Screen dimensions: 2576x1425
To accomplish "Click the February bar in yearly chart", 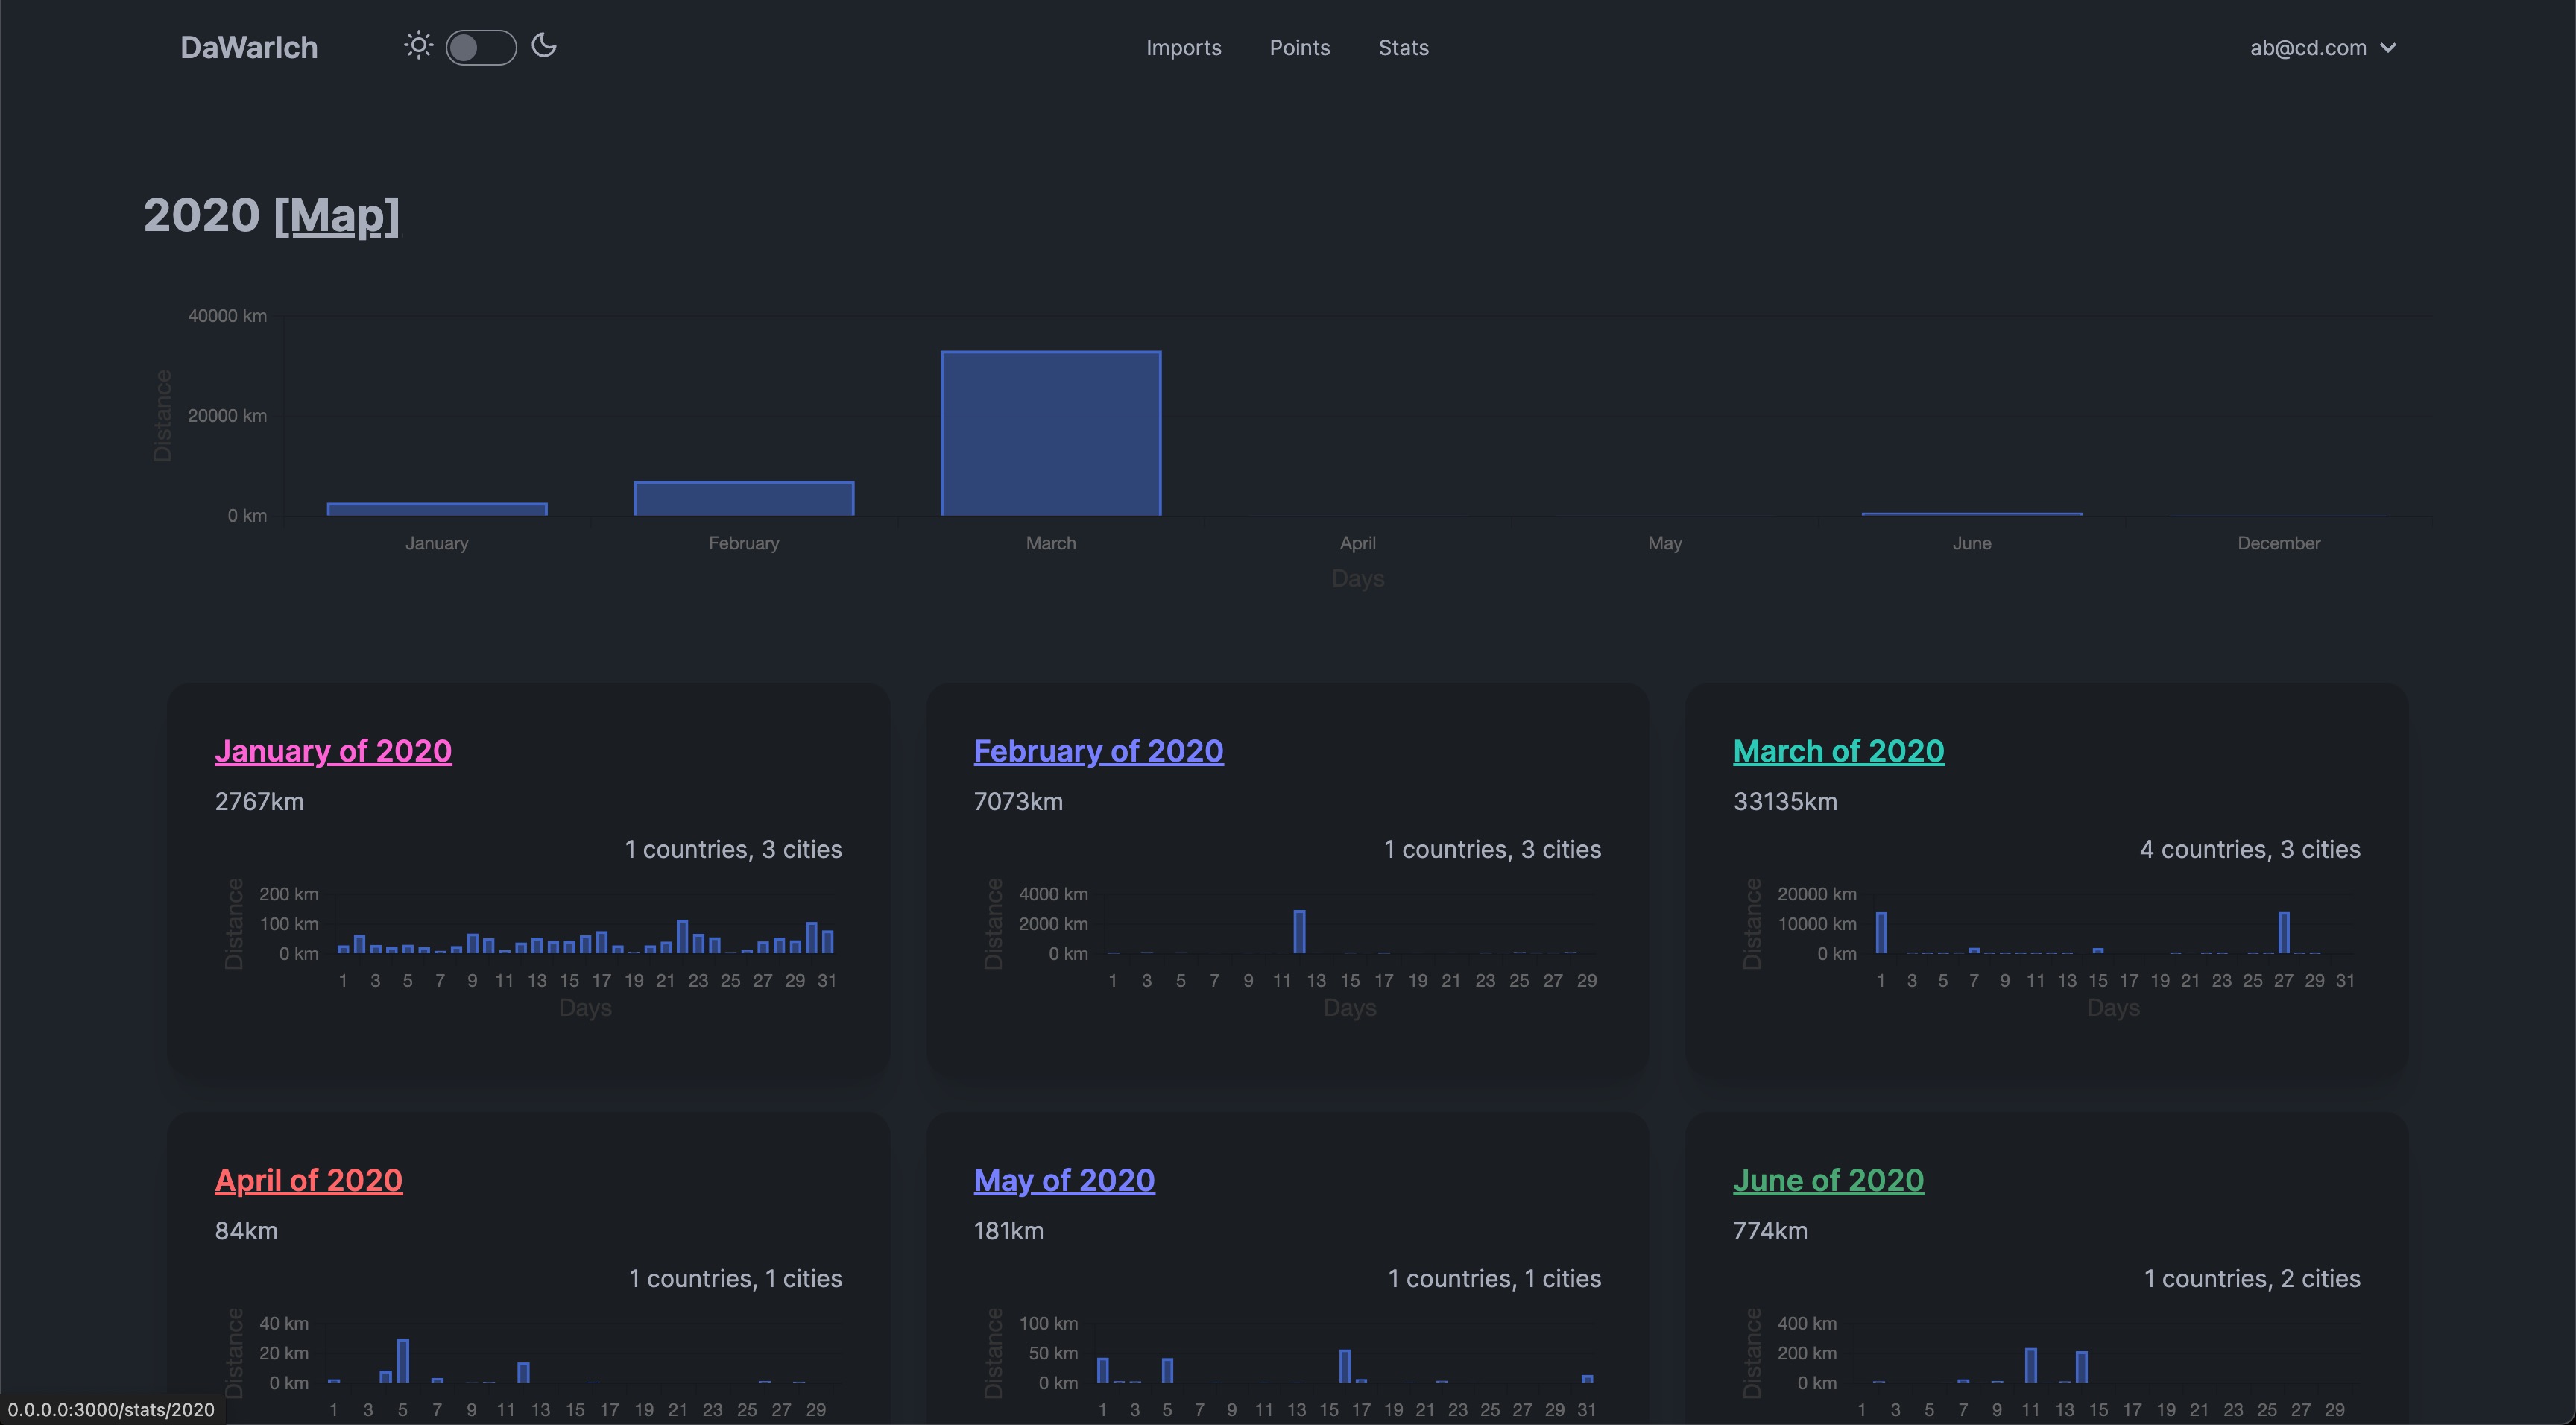I will coord(743,499).
